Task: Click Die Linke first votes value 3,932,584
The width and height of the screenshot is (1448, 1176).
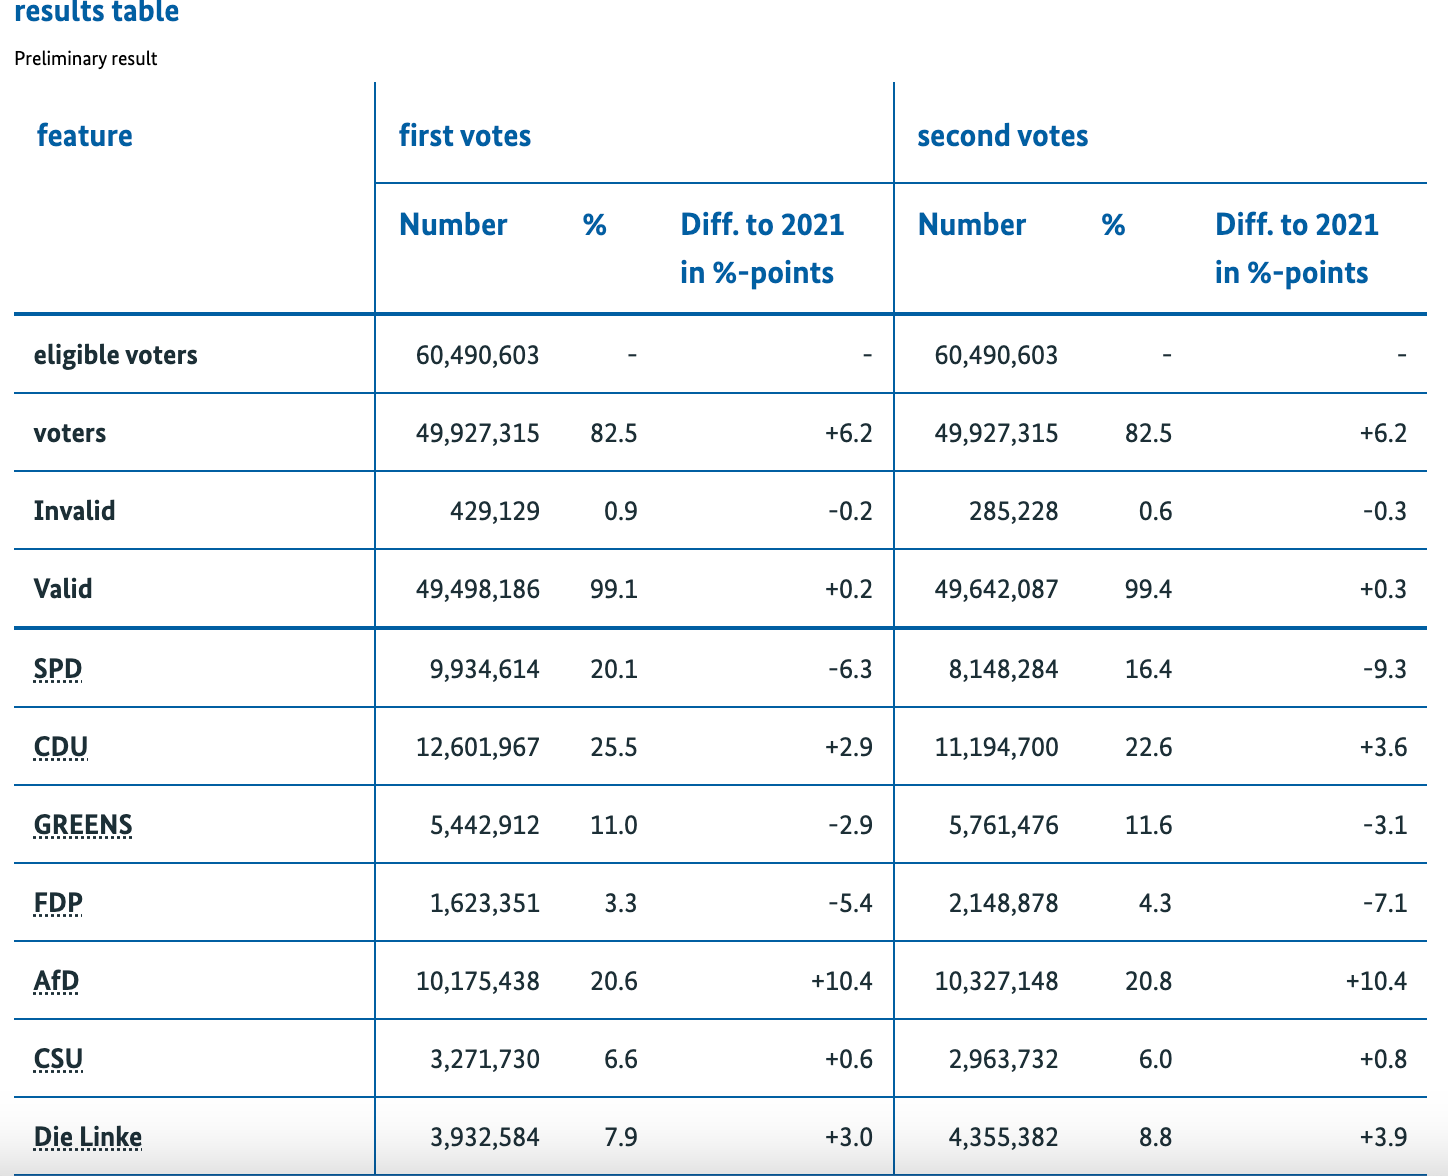Action: 485,1137
